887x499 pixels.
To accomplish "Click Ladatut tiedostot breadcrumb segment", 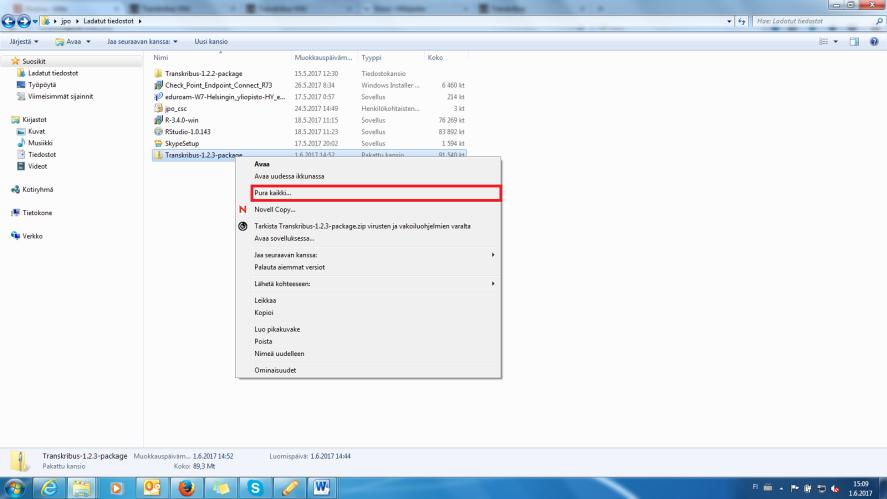I will 109,21.
